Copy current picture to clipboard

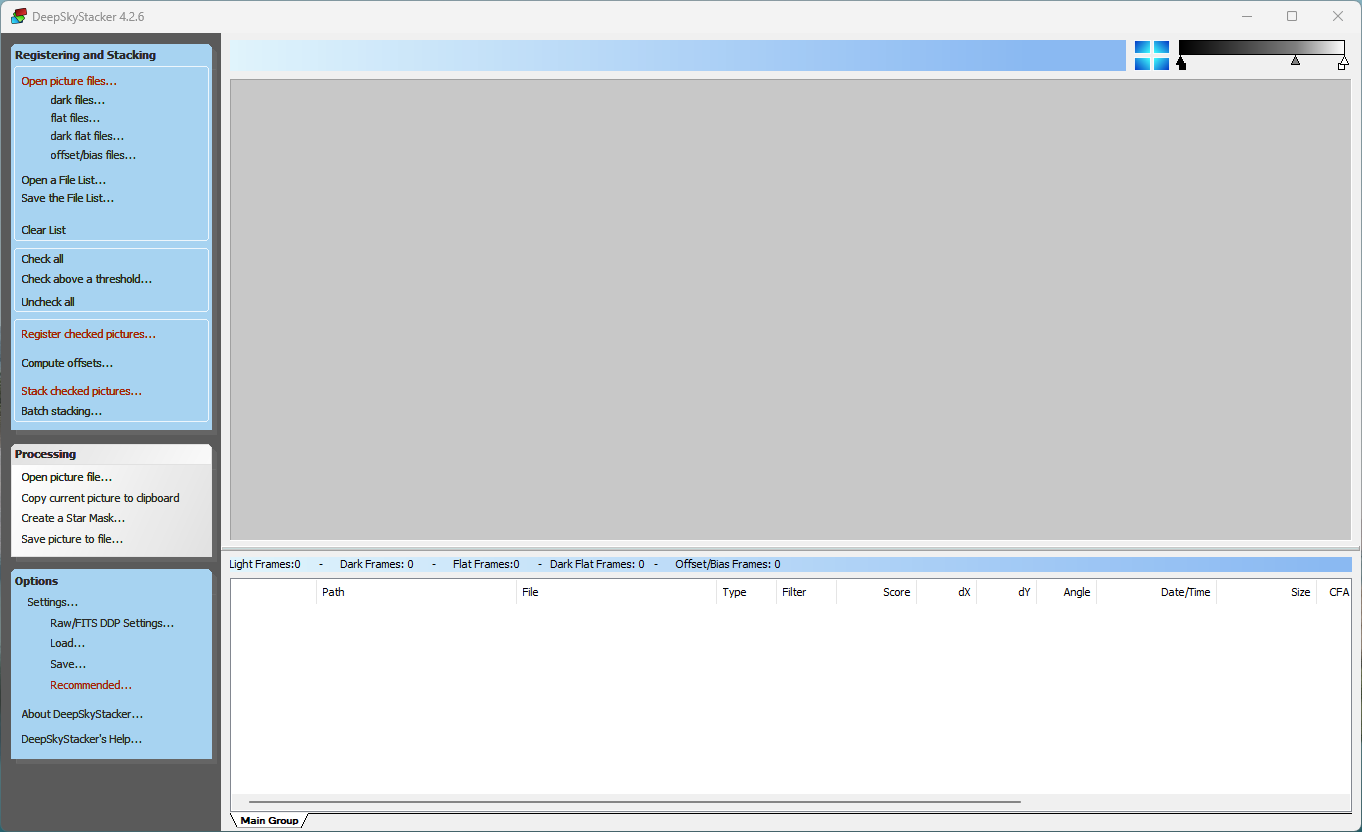pos(101,498)
